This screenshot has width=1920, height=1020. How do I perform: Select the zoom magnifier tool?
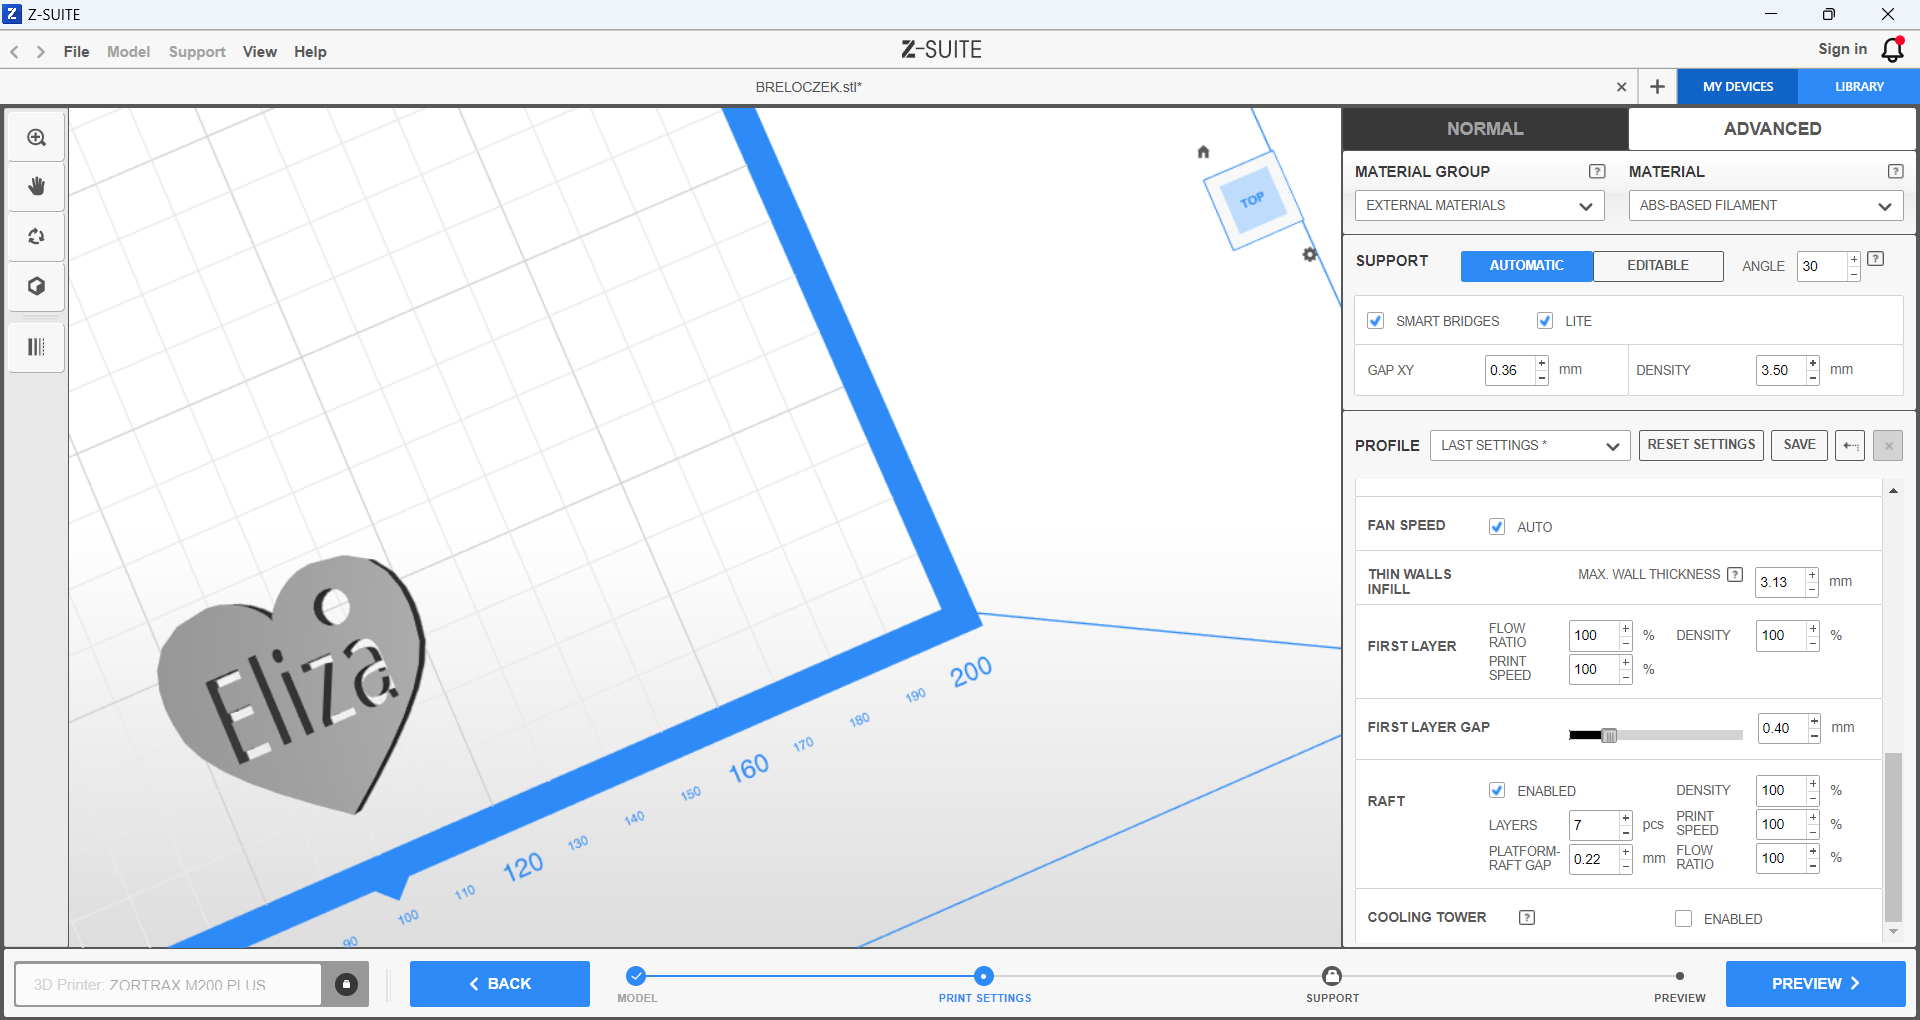pos(37,137)
